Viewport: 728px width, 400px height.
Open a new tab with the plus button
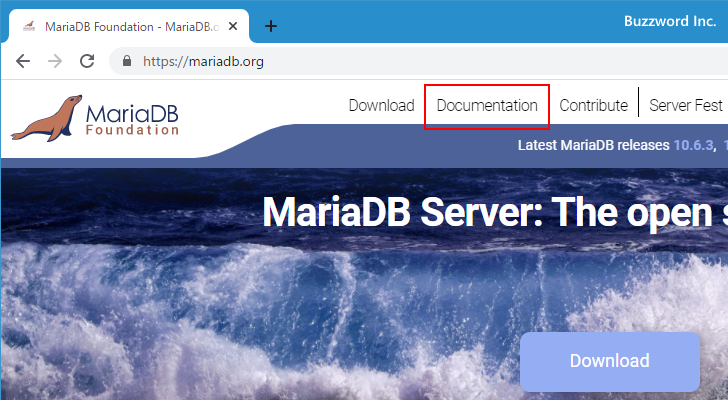point(270,26)
